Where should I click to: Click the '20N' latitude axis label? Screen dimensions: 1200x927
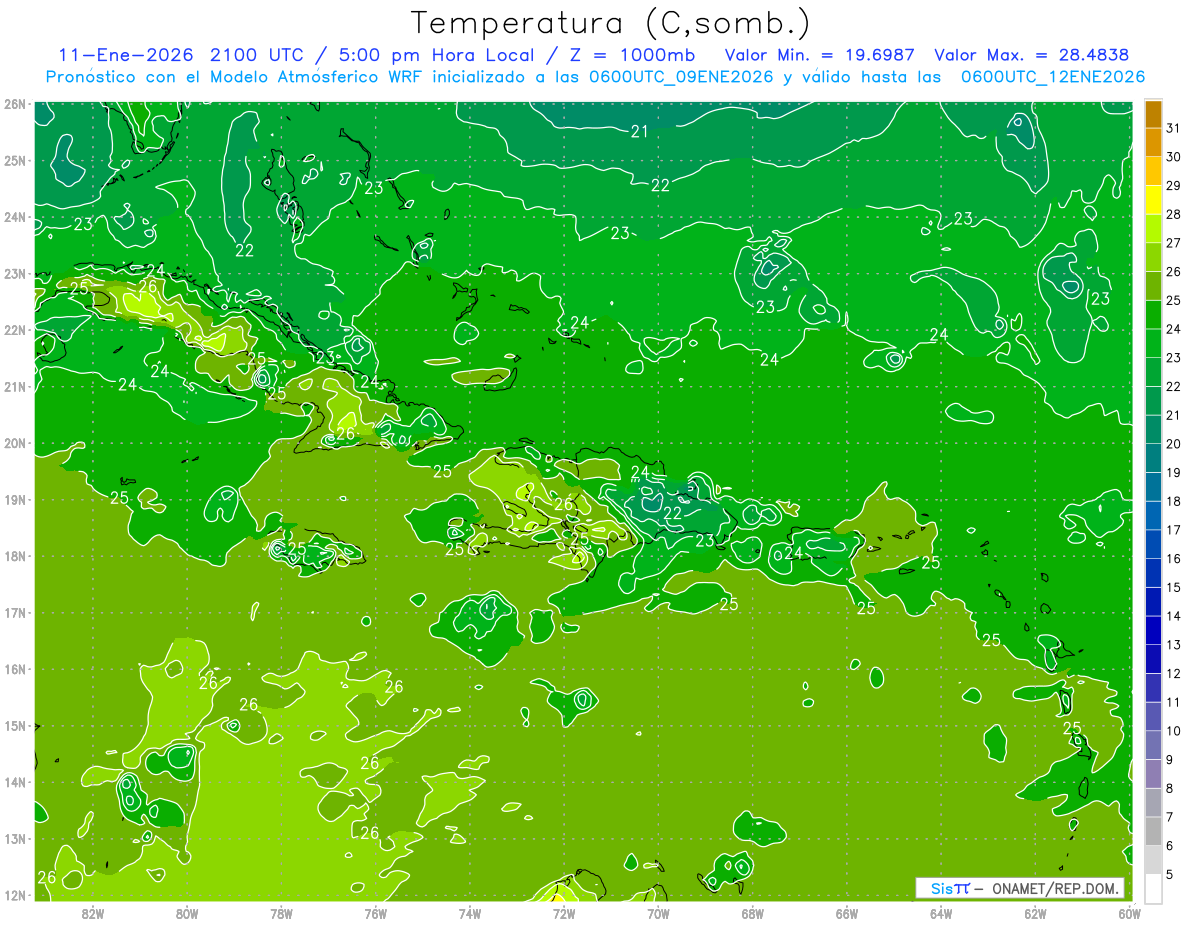[15, 443]
